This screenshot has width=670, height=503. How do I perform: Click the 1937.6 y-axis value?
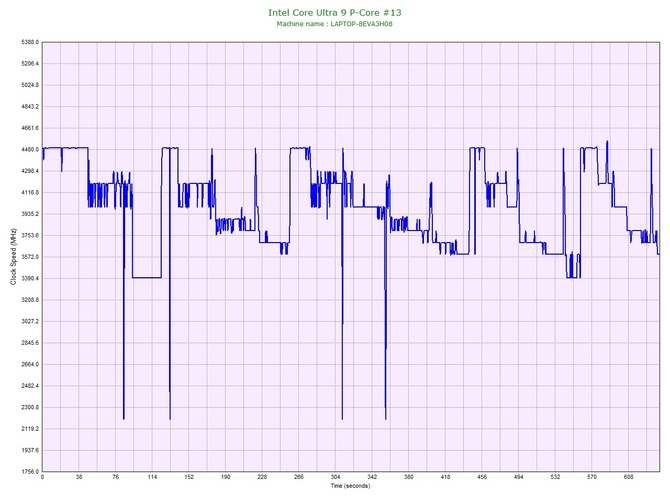coord(30,450)
